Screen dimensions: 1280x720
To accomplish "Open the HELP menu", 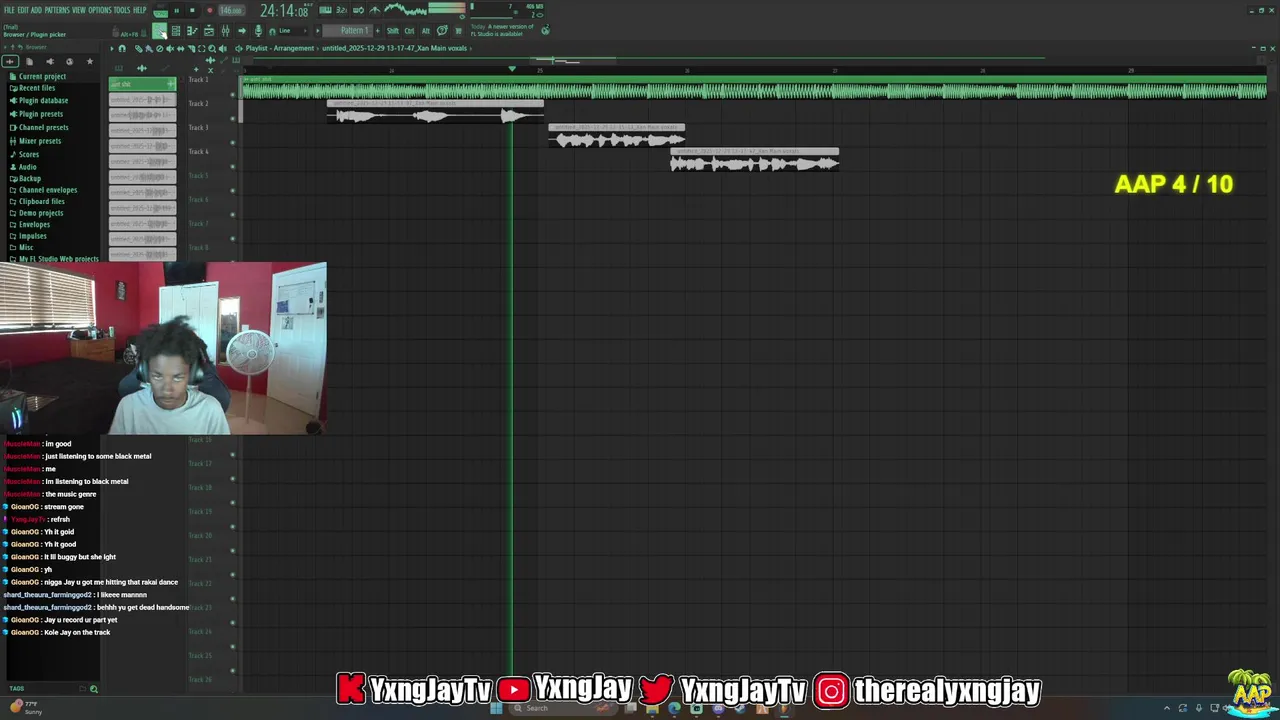I will [x=139, y=10].
